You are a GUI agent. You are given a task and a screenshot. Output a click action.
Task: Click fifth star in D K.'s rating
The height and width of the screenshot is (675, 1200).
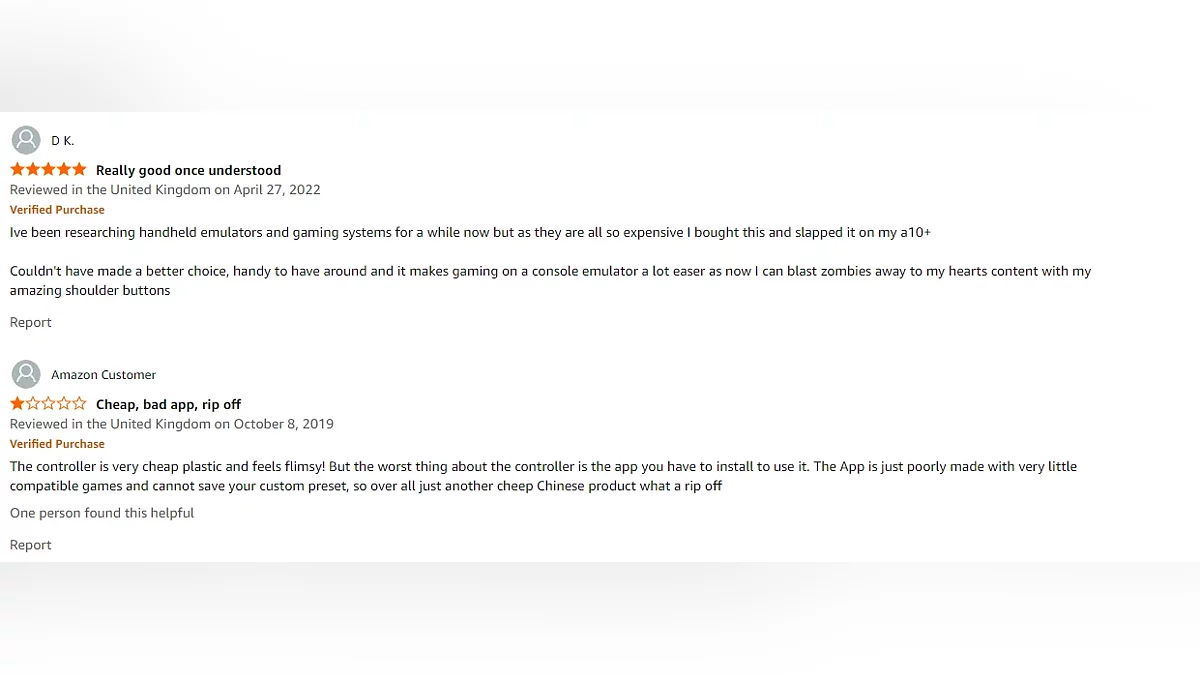click(79, 170)
